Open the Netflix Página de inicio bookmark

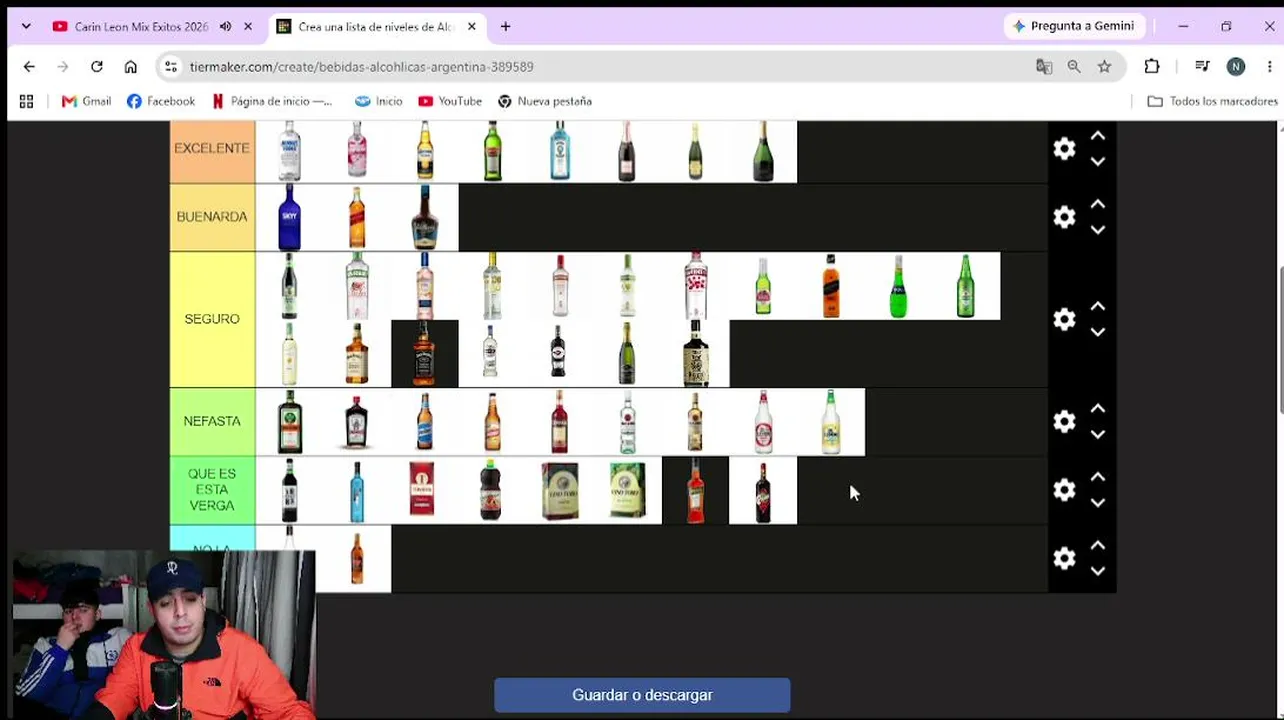[x=272, y=101]
